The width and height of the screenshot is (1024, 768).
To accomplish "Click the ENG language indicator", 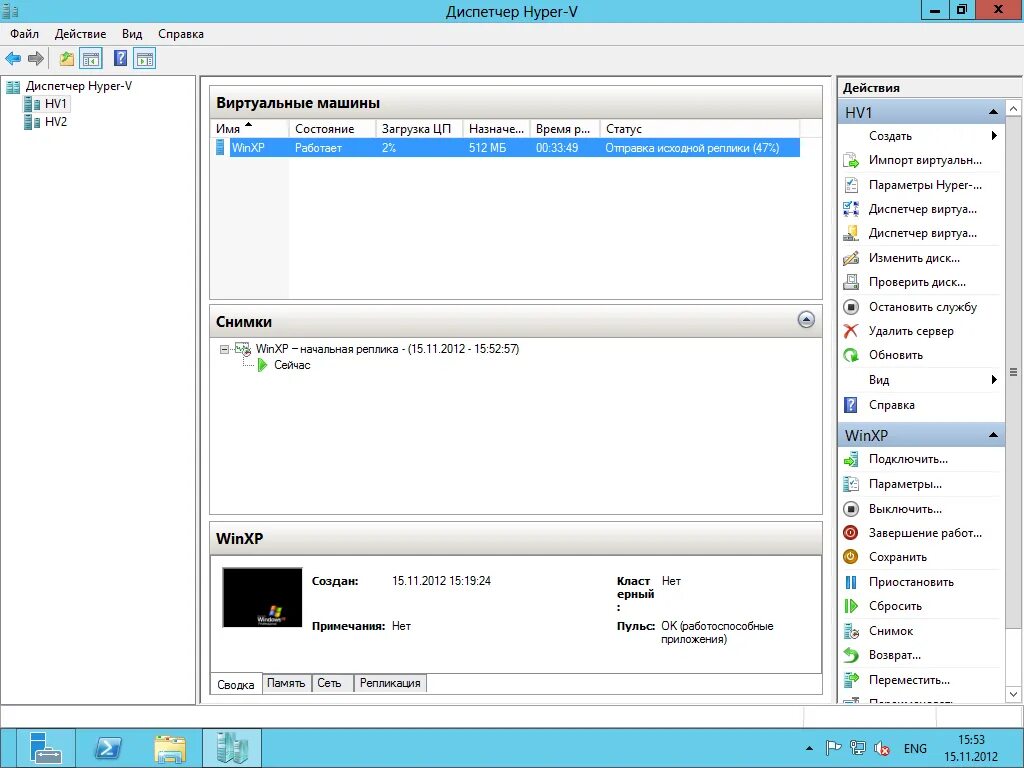I will point(915,748).
